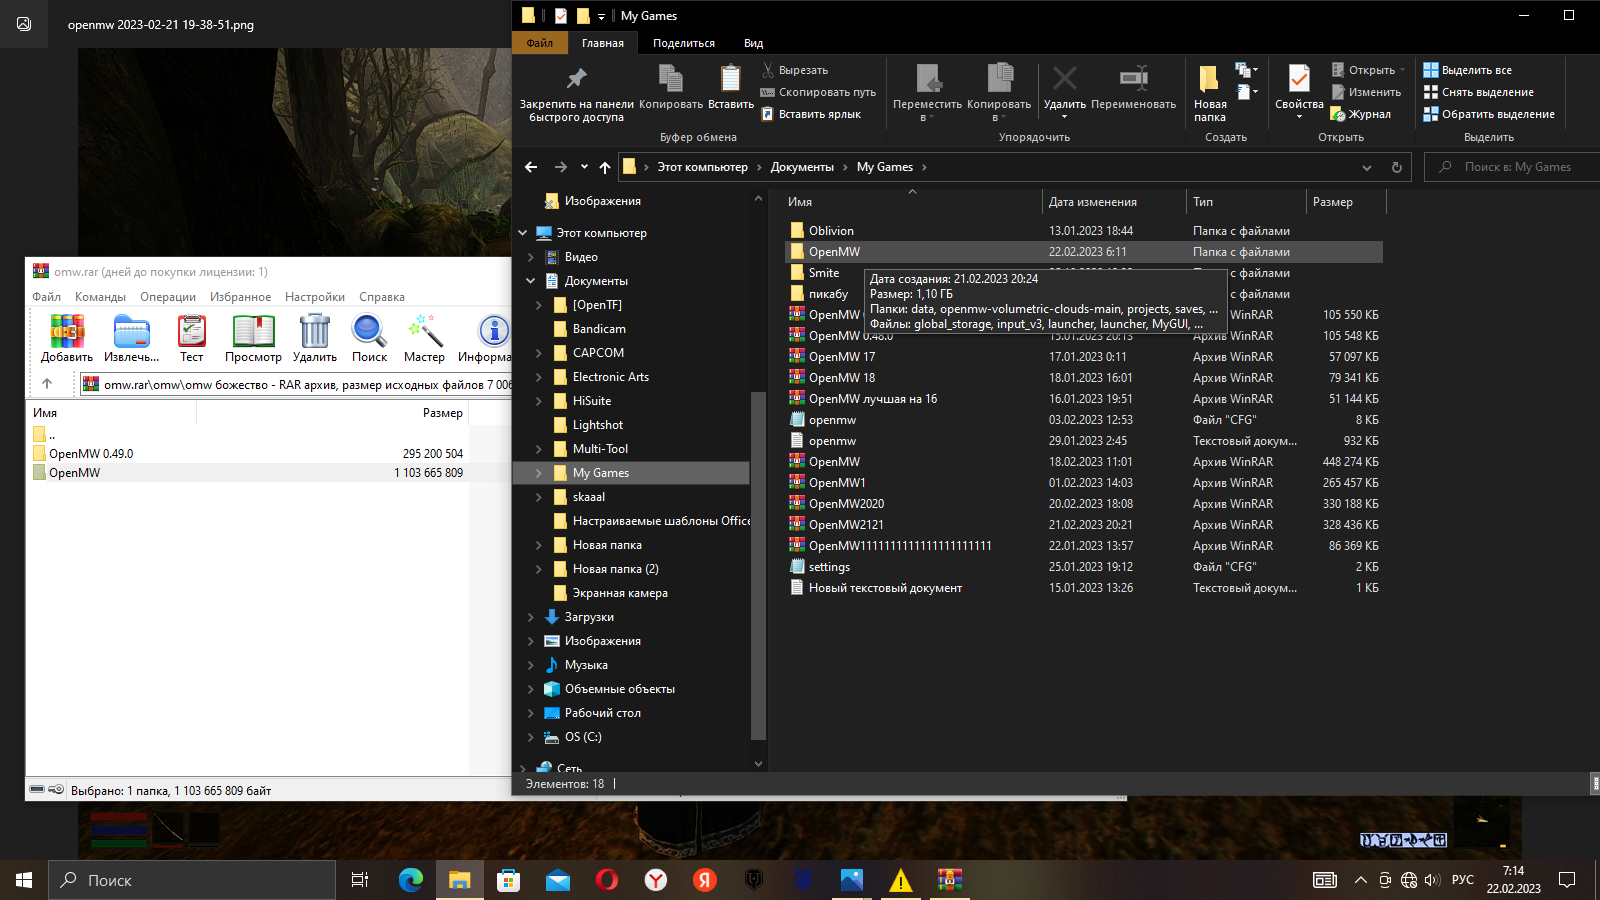This screenshot has height=900, width=1600.
Task: Click History (Журнал) in ribbon
Action: coord(1361,114)
